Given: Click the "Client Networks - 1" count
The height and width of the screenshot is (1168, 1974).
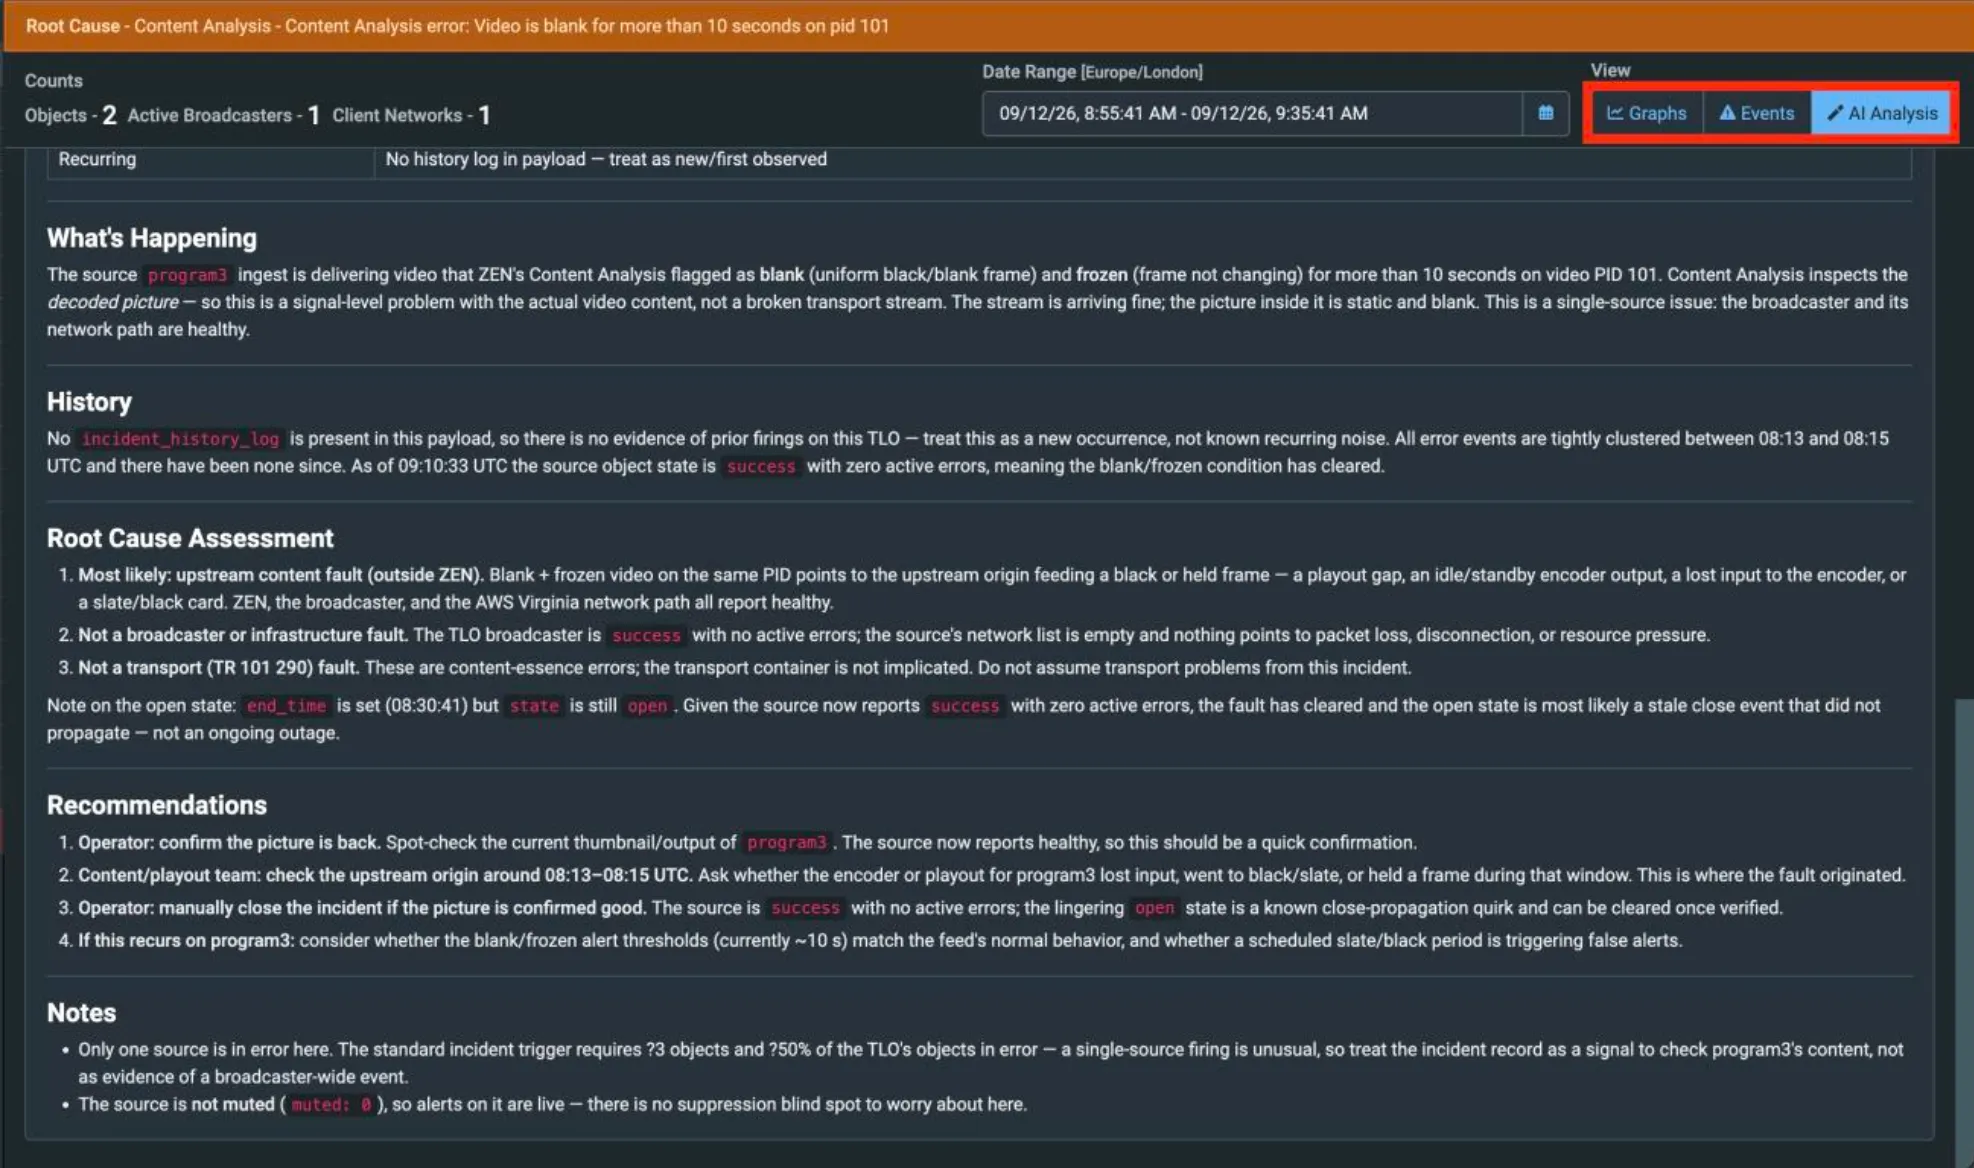Looking at the screenshot, I should (411, 115).
